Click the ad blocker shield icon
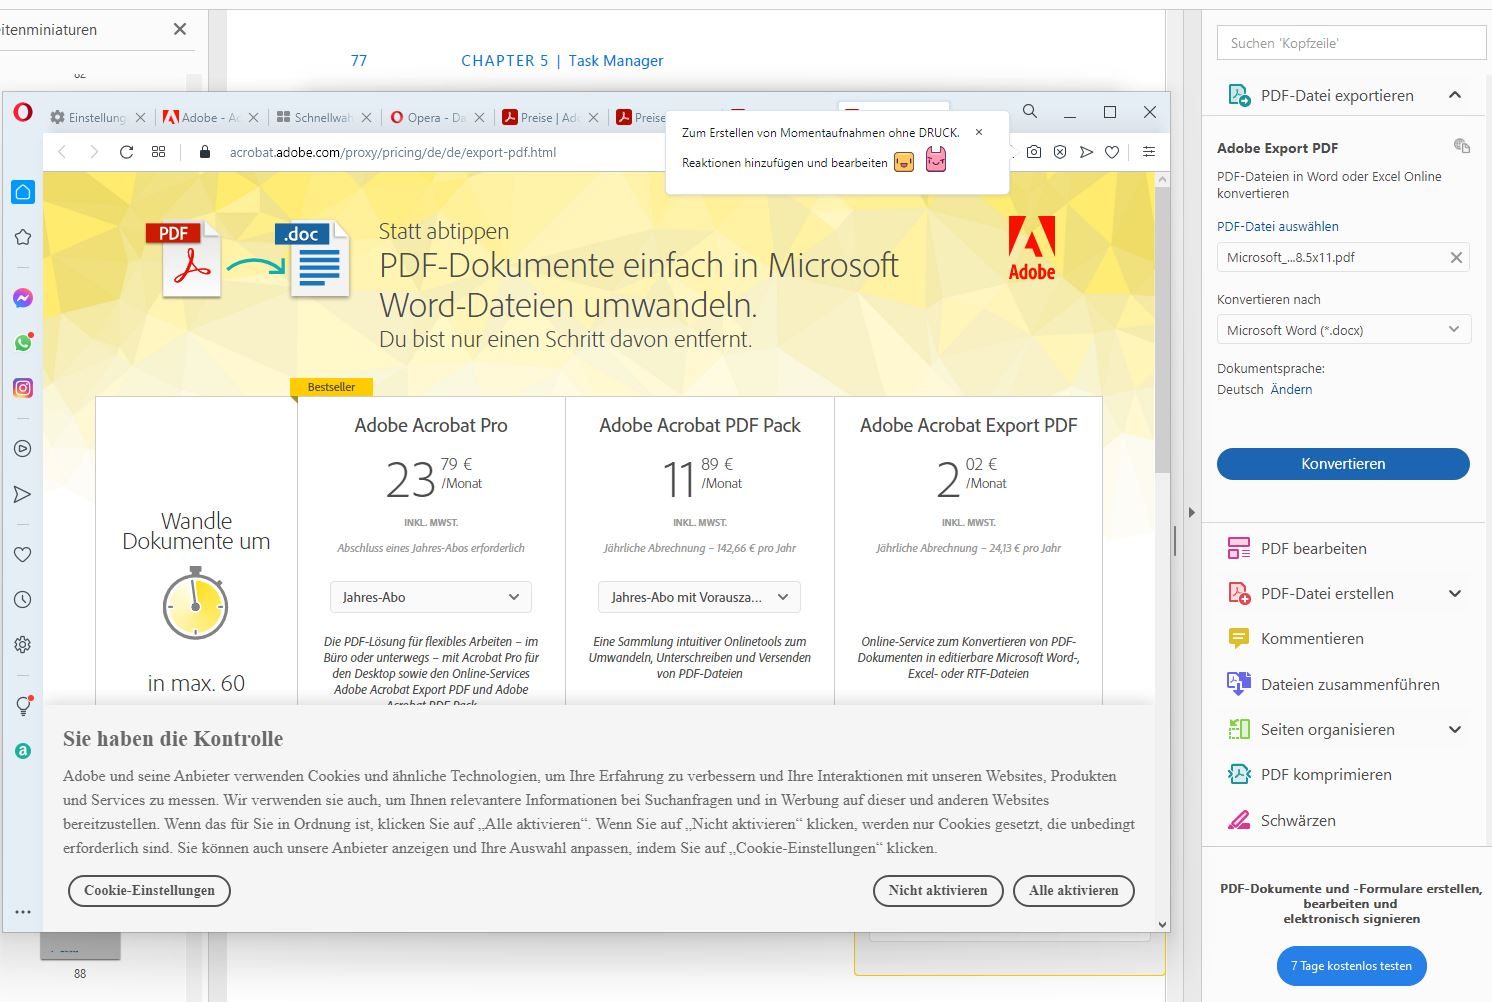1492x1002 pixels. (x=1060, y=152)
